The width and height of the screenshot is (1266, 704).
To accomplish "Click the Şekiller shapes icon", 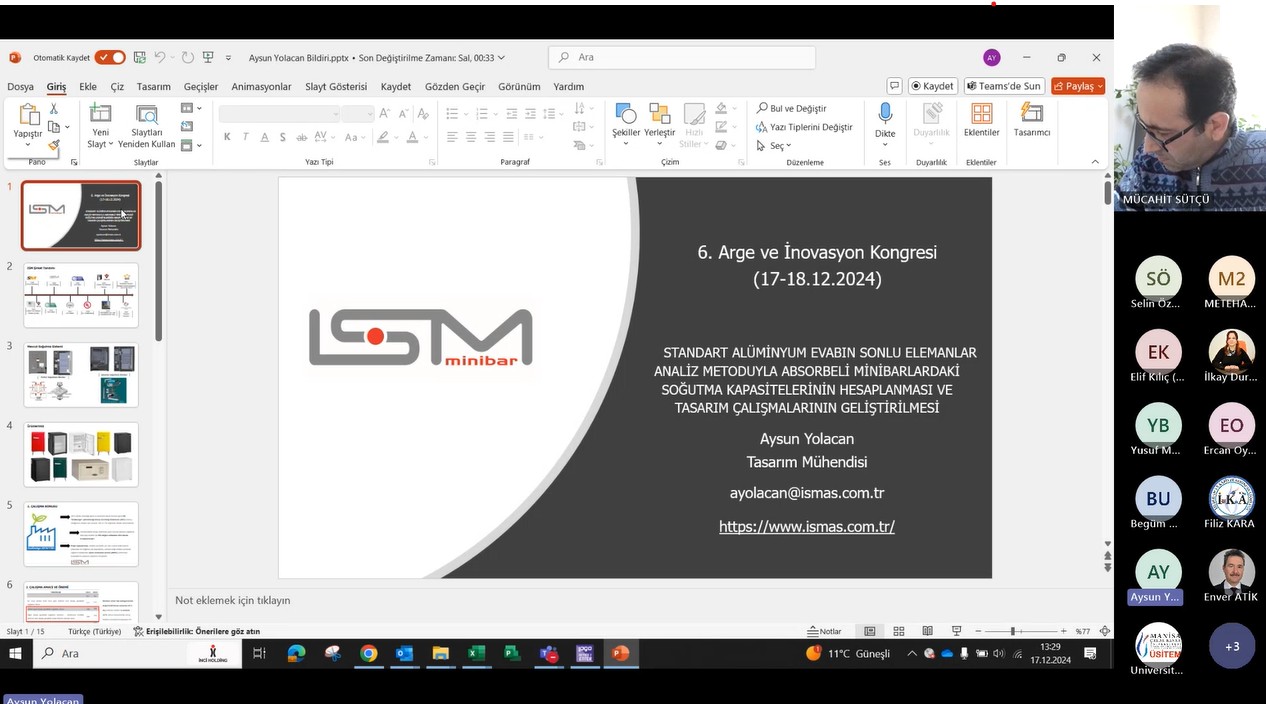I will [626, 114].
